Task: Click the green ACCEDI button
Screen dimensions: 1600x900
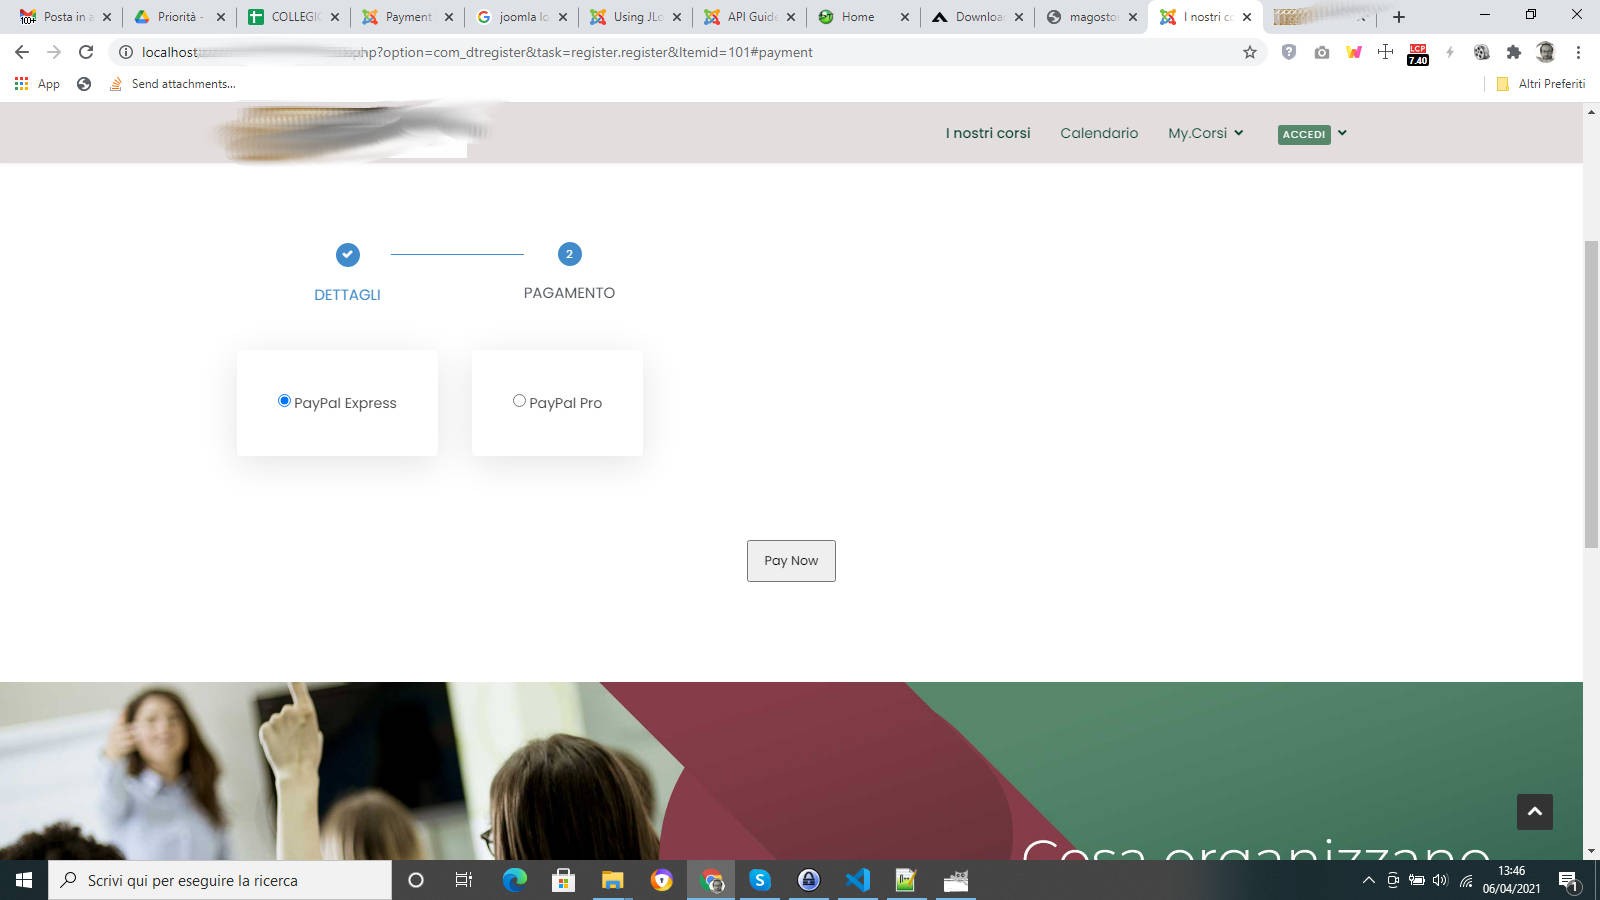Action: 1304,134
